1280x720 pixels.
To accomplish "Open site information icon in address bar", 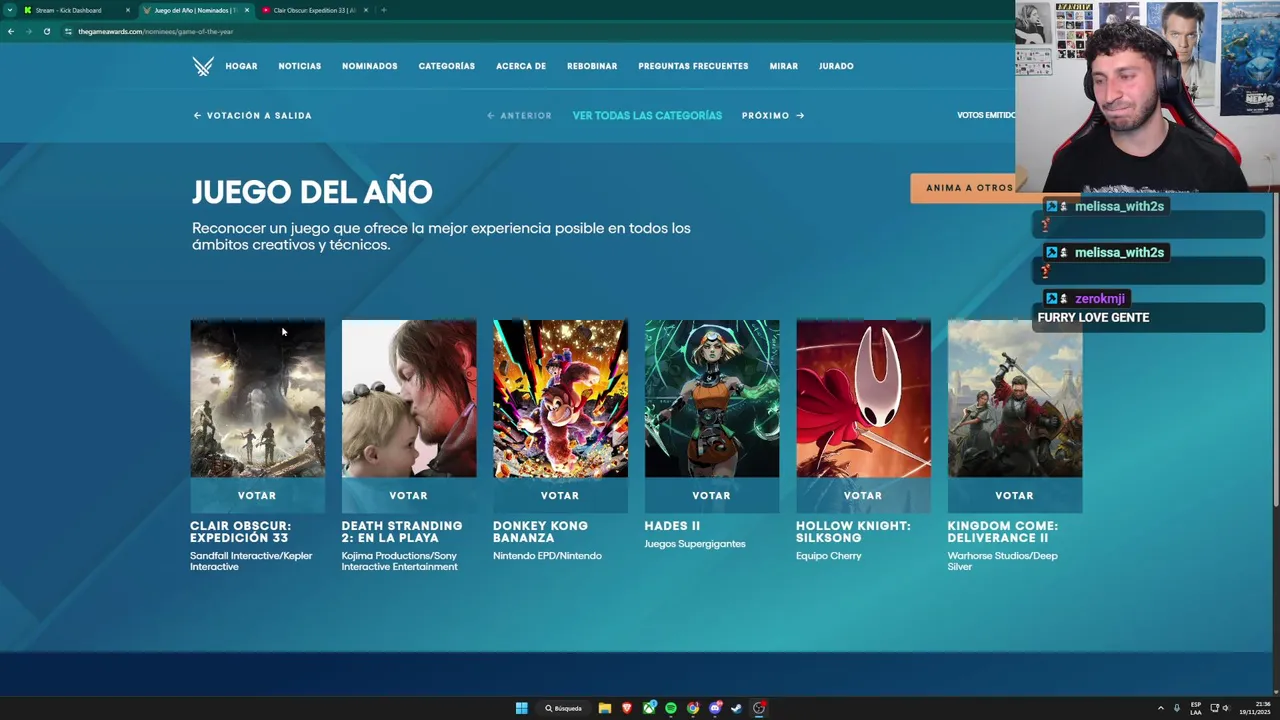I will pyautogui.click(x=68, y=31).
